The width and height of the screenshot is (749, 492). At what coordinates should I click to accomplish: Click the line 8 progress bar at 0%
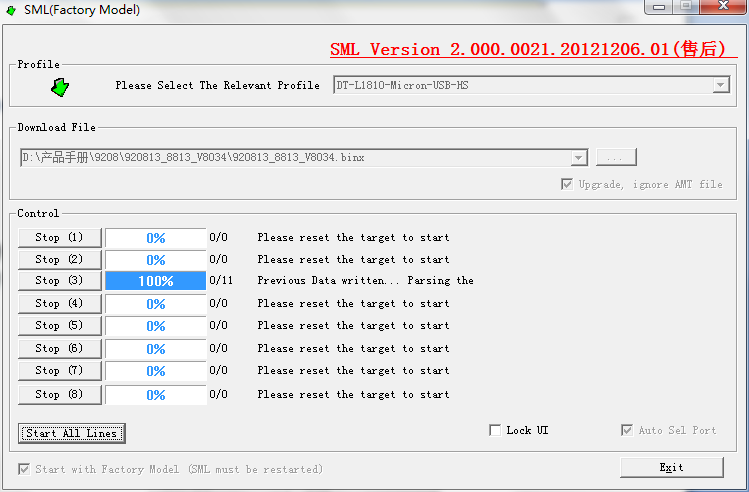tap(156, 395)
